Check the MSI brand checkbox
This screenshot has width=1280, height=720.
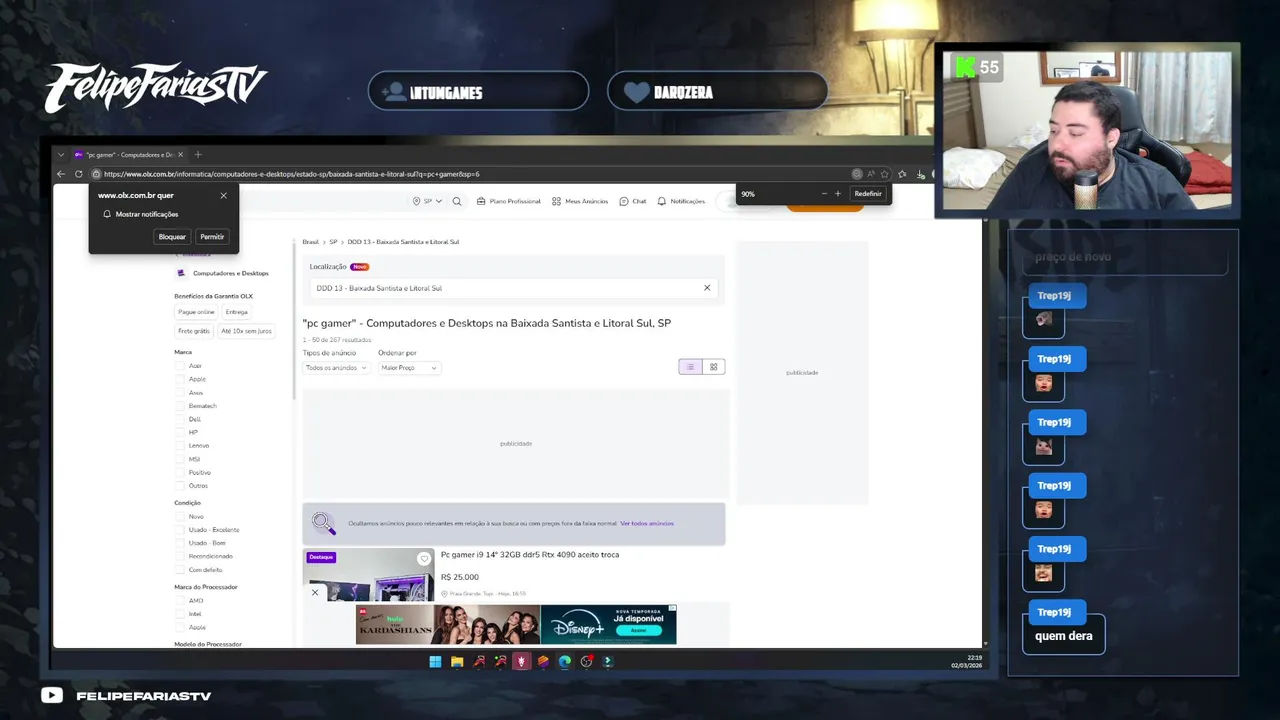(x=181, y=459)
